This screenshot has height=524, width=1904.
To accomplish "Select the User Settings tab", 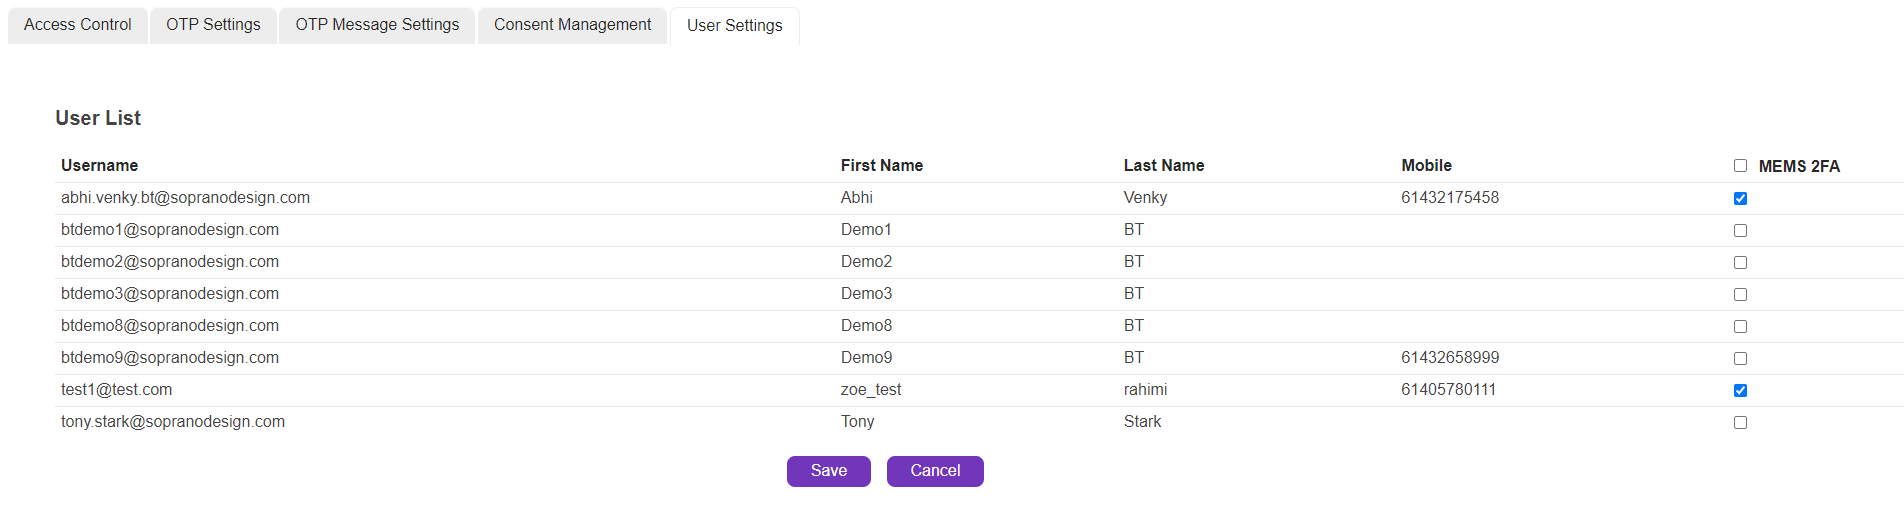I will (x=734, y=26).
